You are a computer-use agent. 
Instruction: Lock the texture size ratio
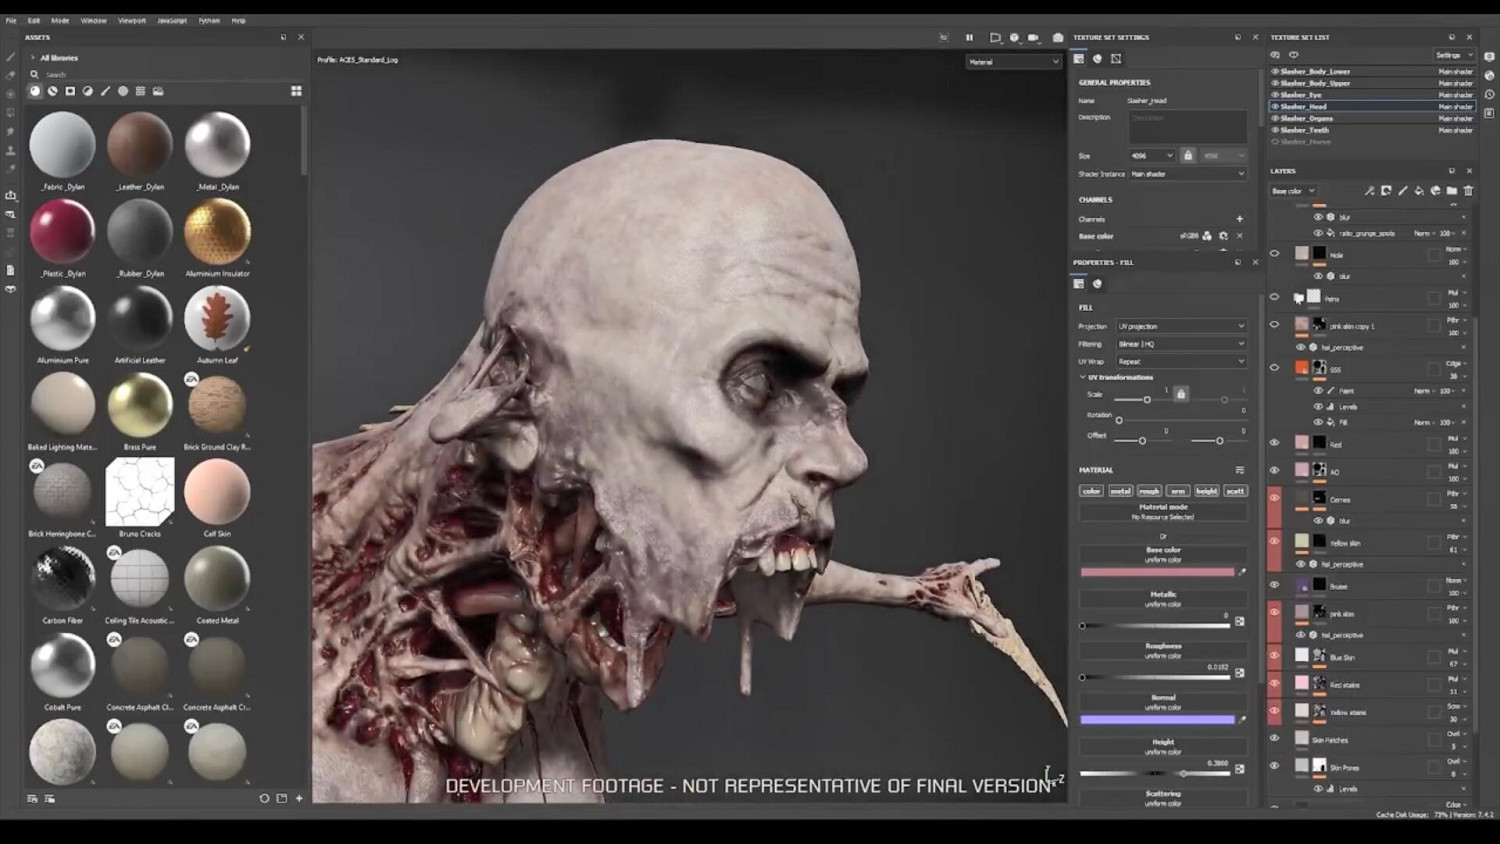[x=1188, y=156]
